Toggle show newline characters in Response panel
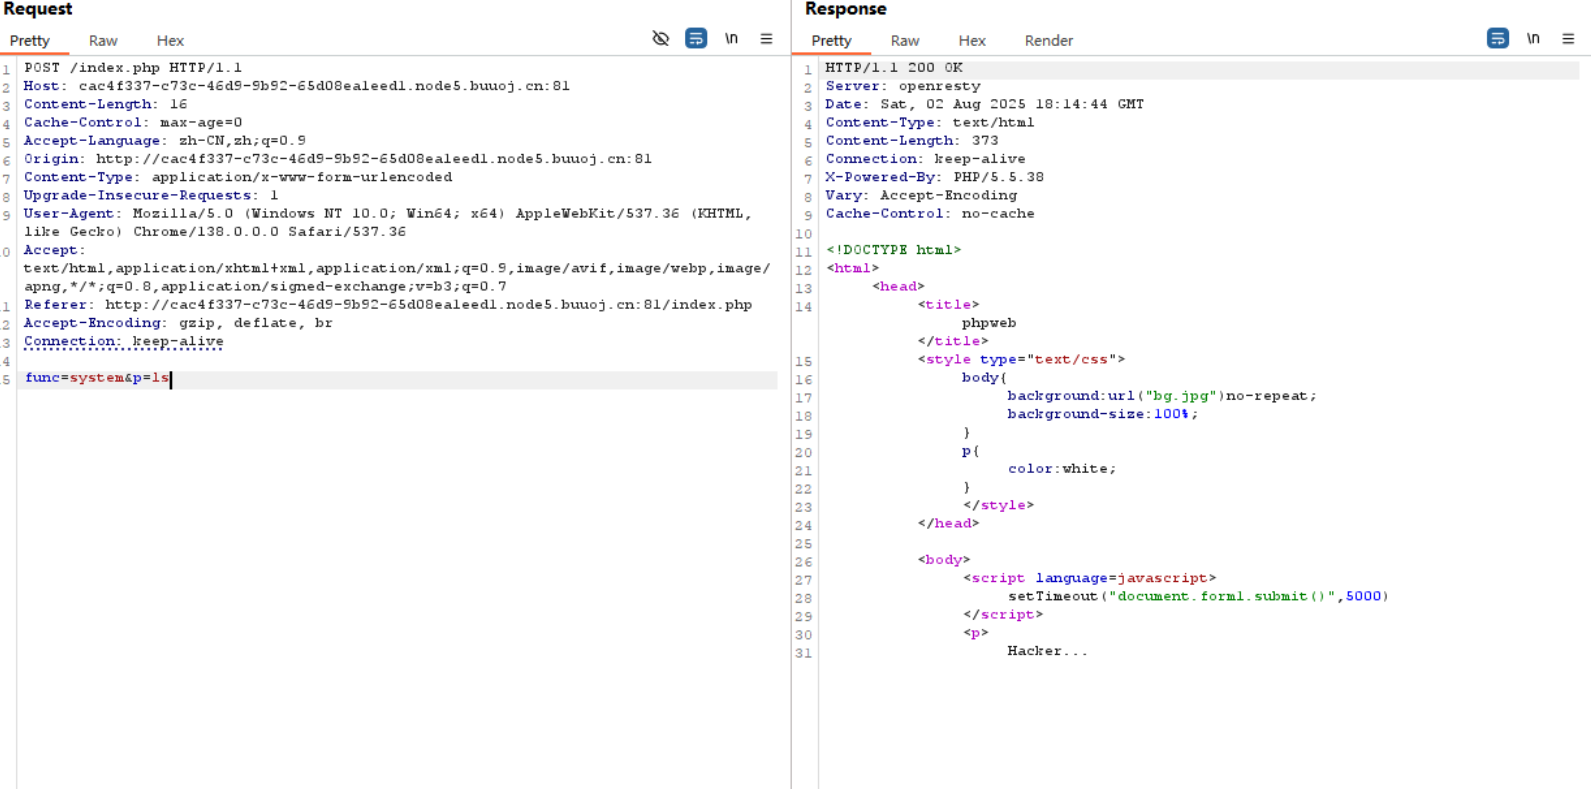 coord(1533,39)
